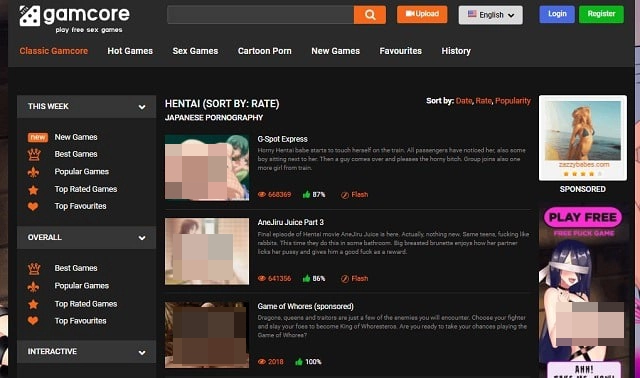Viewport: 640px width, 378px height.
Task: Open New Games link under This Week
Action: coord(76,137)
